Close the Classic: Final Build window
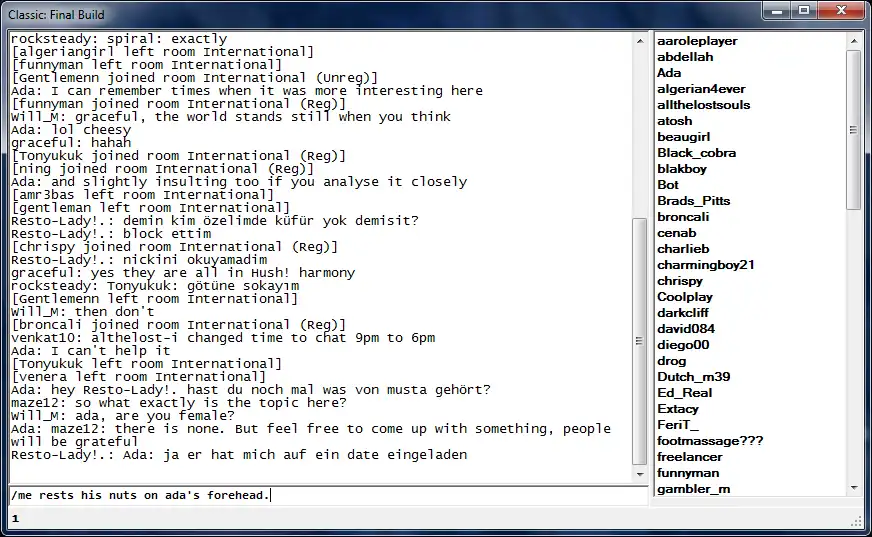The height and width of the screenshot is (537, 872). click(841, 11)
